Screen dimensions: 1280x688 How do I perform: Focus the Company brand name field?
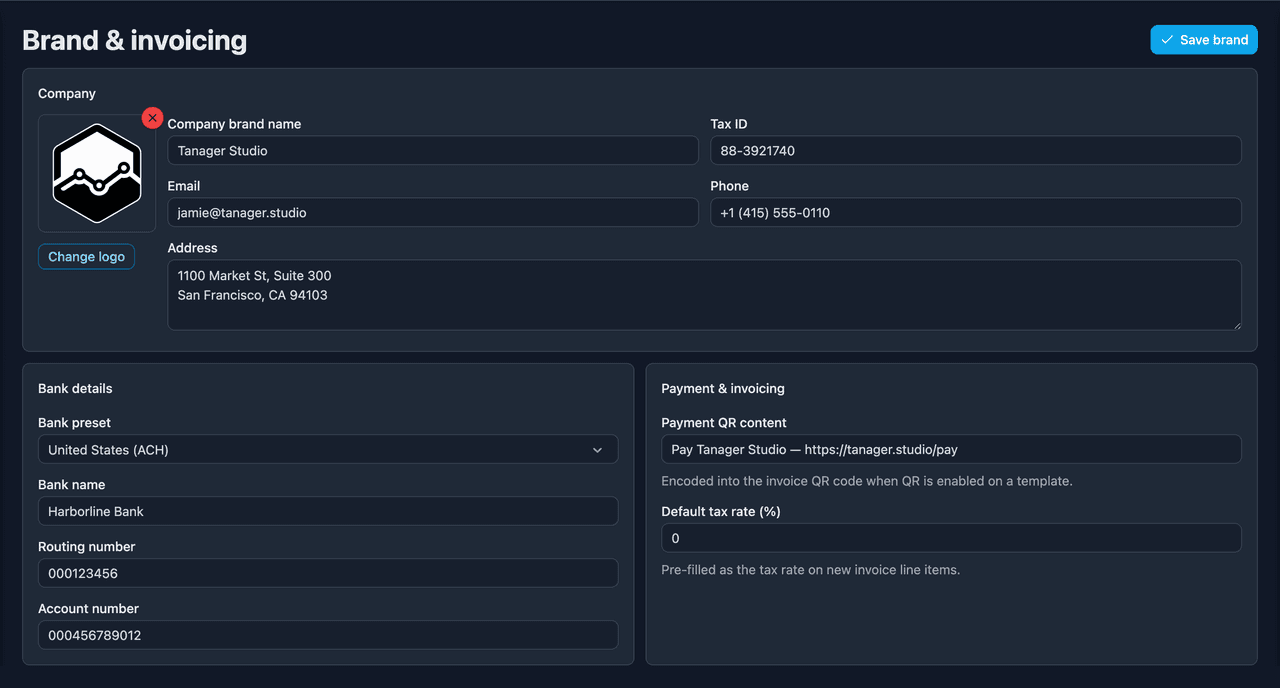click(x=433, y=151)
